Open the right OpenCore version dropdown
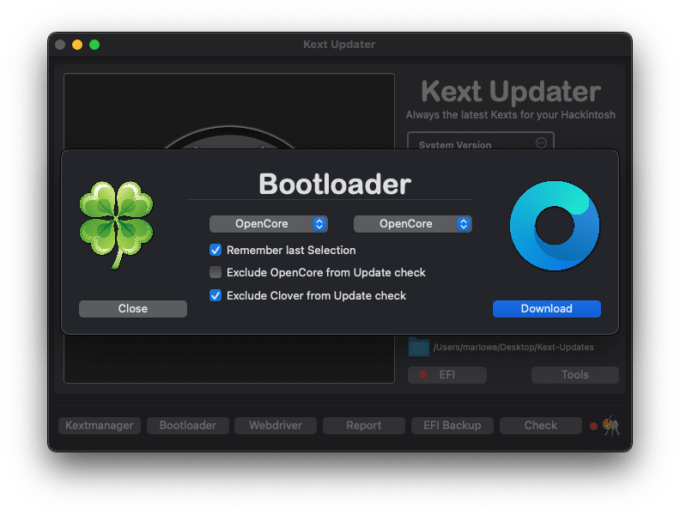The height and width of the screenshot is (515, 680). click(412, 224)
